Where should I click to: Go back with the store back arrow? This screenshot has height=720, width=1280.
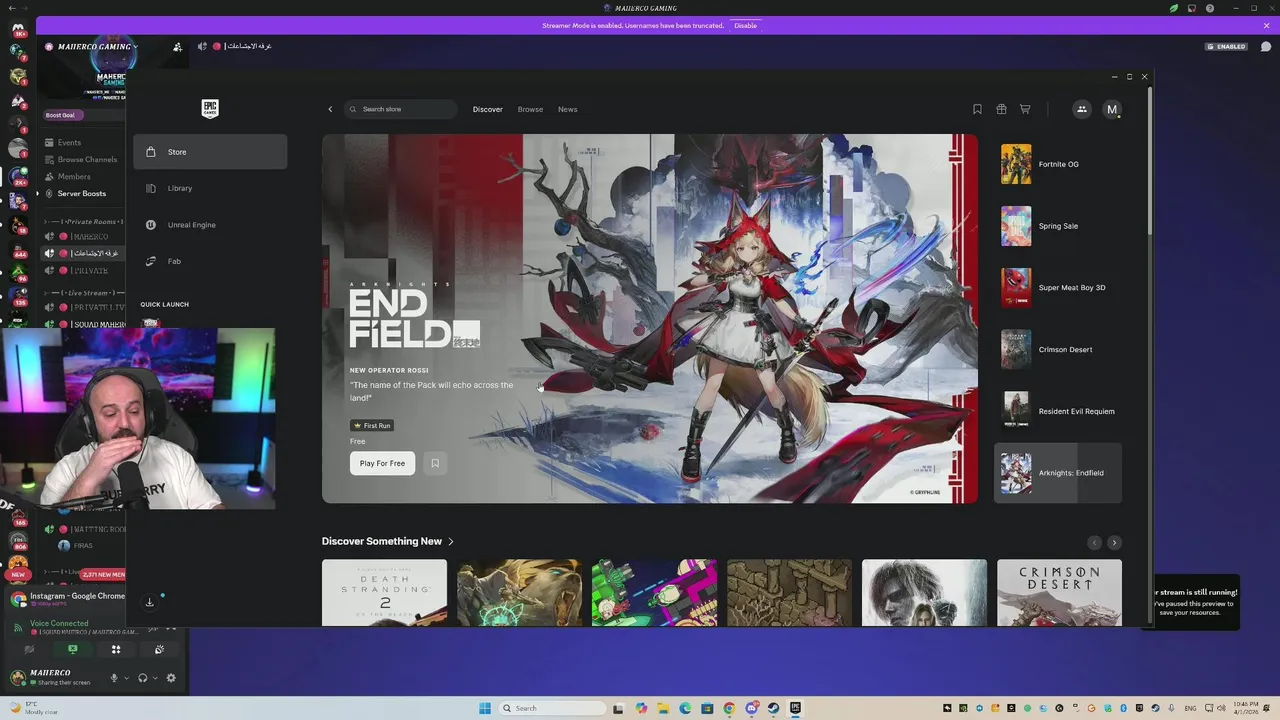pos(330,109)
